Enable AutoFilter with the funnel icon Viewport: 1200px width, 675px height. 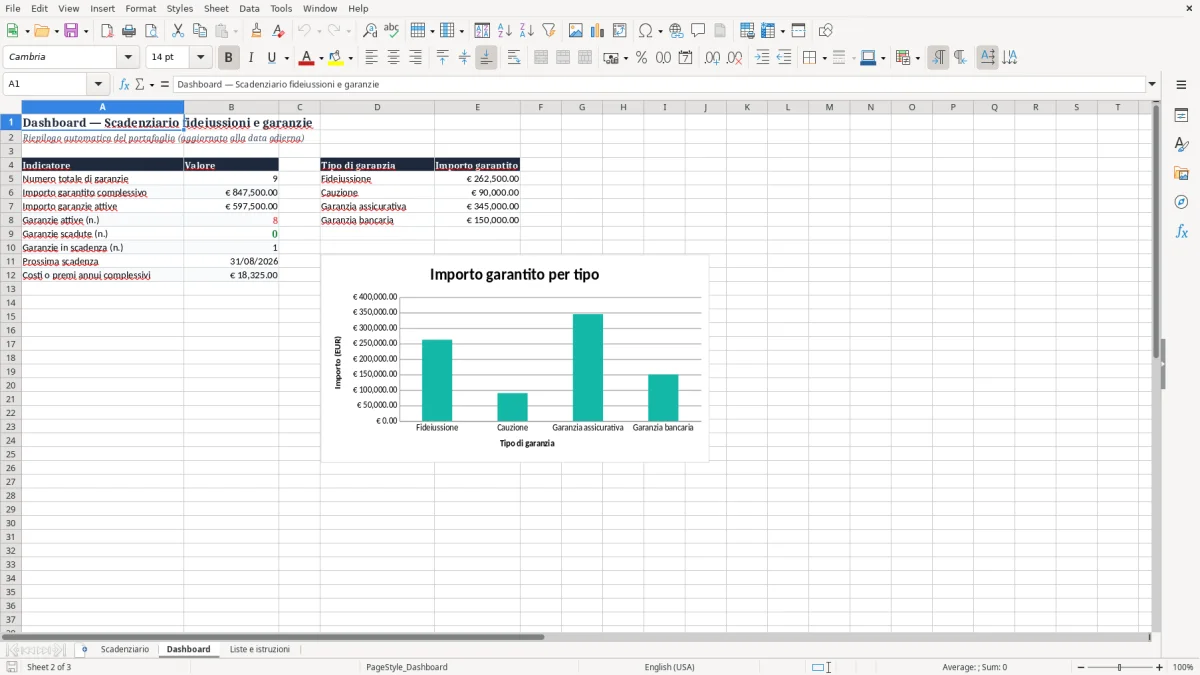(549, 31)
